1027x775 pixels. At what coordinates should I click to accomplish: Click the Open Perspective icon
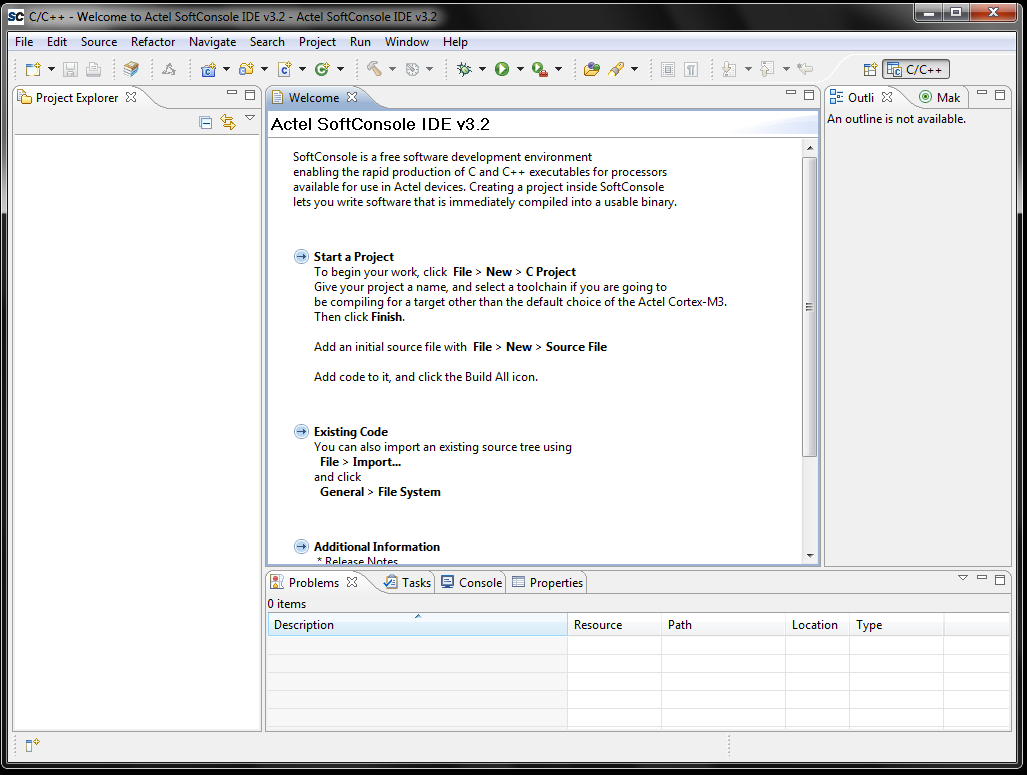click(x=870, y=69)
